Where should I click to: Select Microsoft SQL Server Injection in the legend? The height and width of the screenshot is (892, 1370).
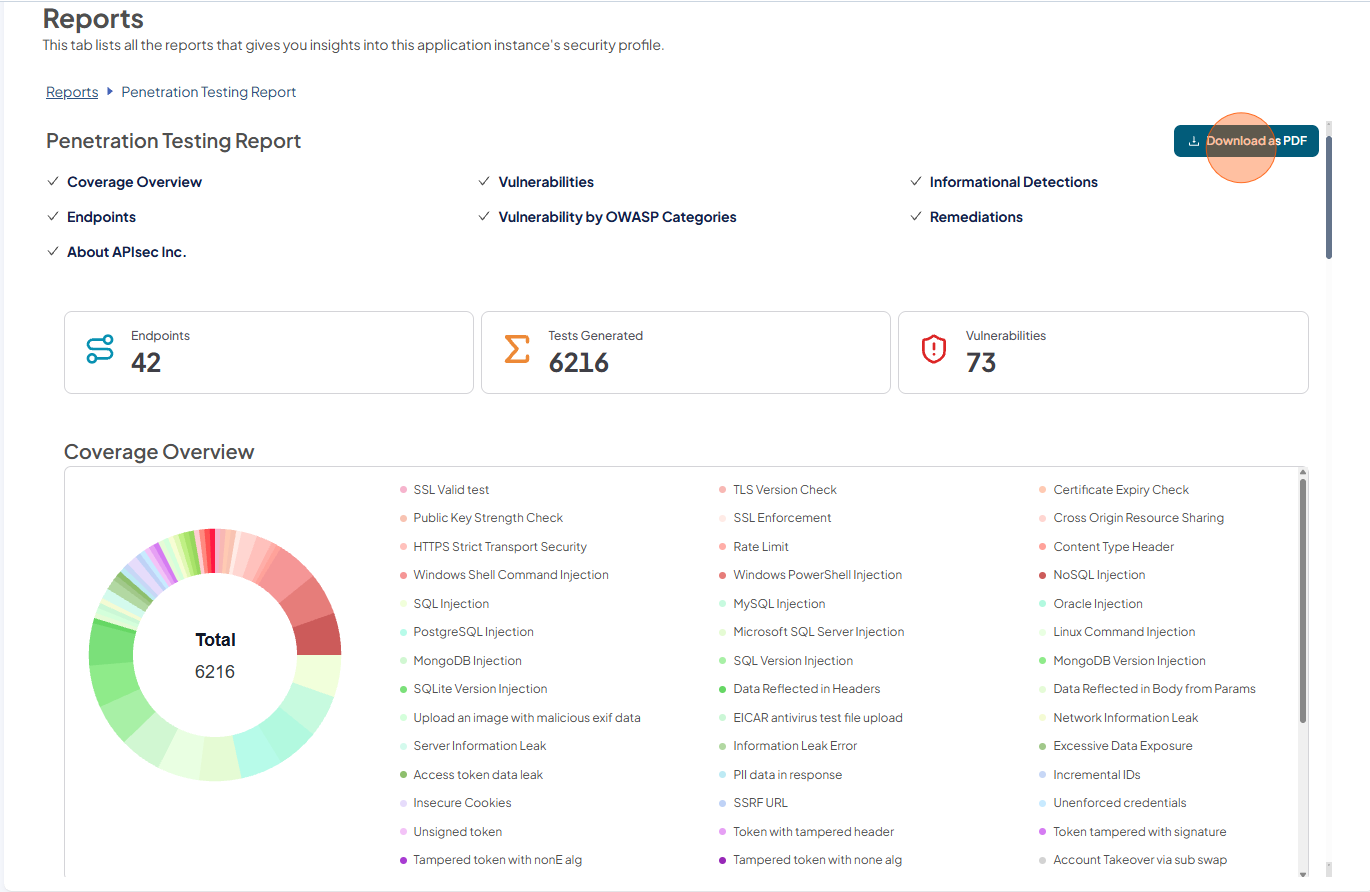(812, 632)
